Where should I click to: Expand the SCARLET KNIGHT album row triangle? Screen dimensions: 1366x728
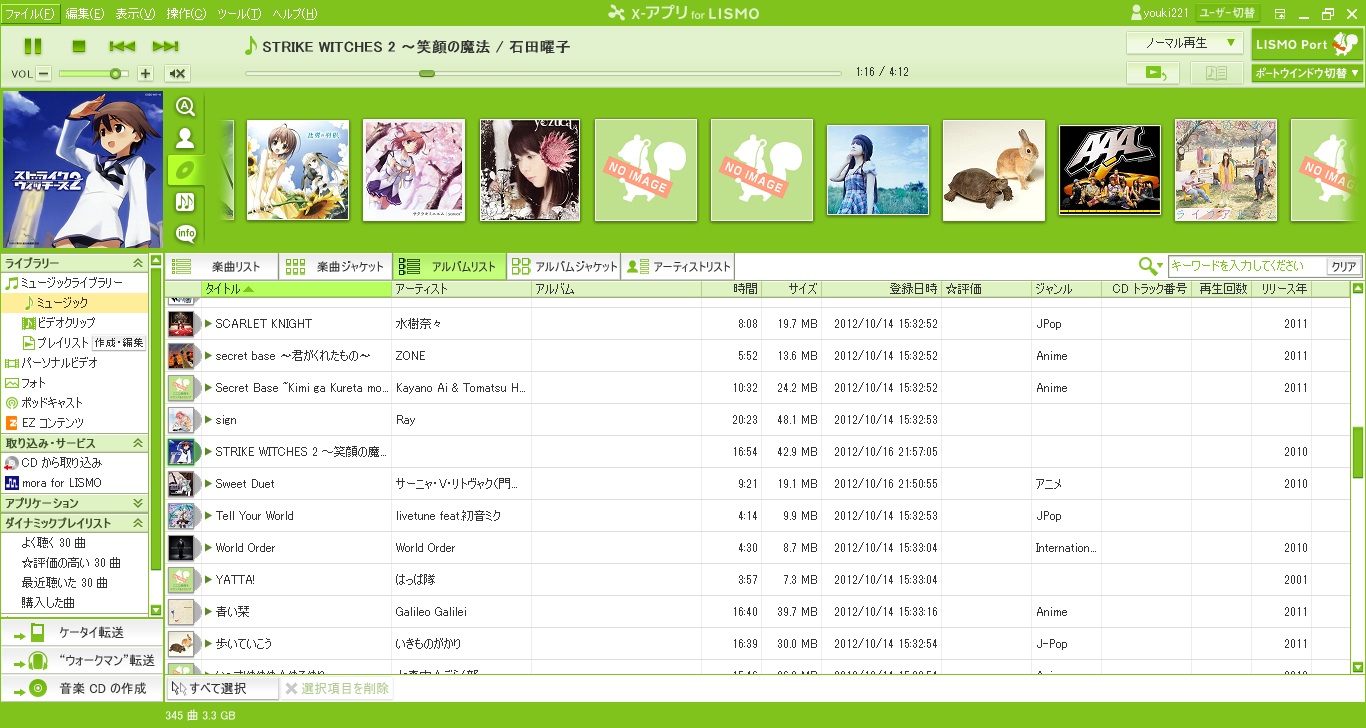coord(208,323)
